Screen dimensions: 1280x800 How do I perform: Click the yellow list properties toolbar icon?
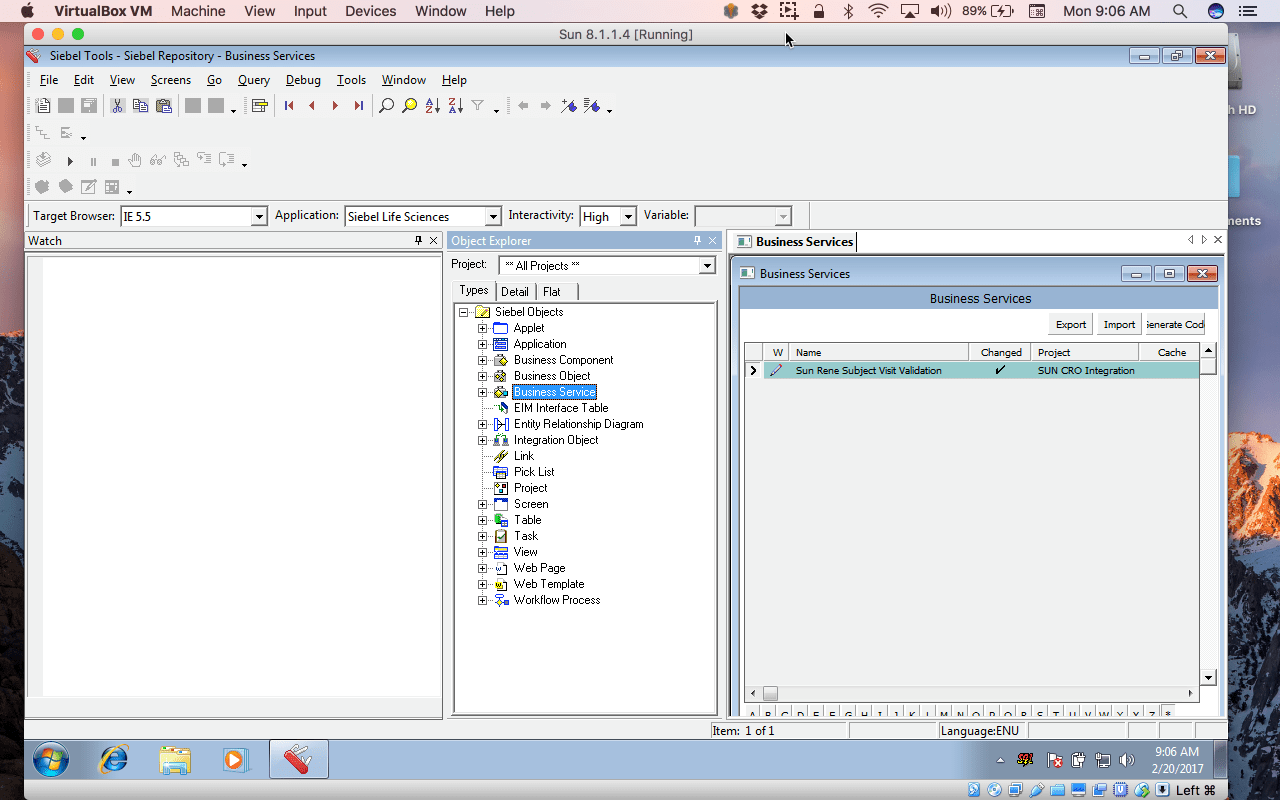pyautogui.click(x=260, y=106)
